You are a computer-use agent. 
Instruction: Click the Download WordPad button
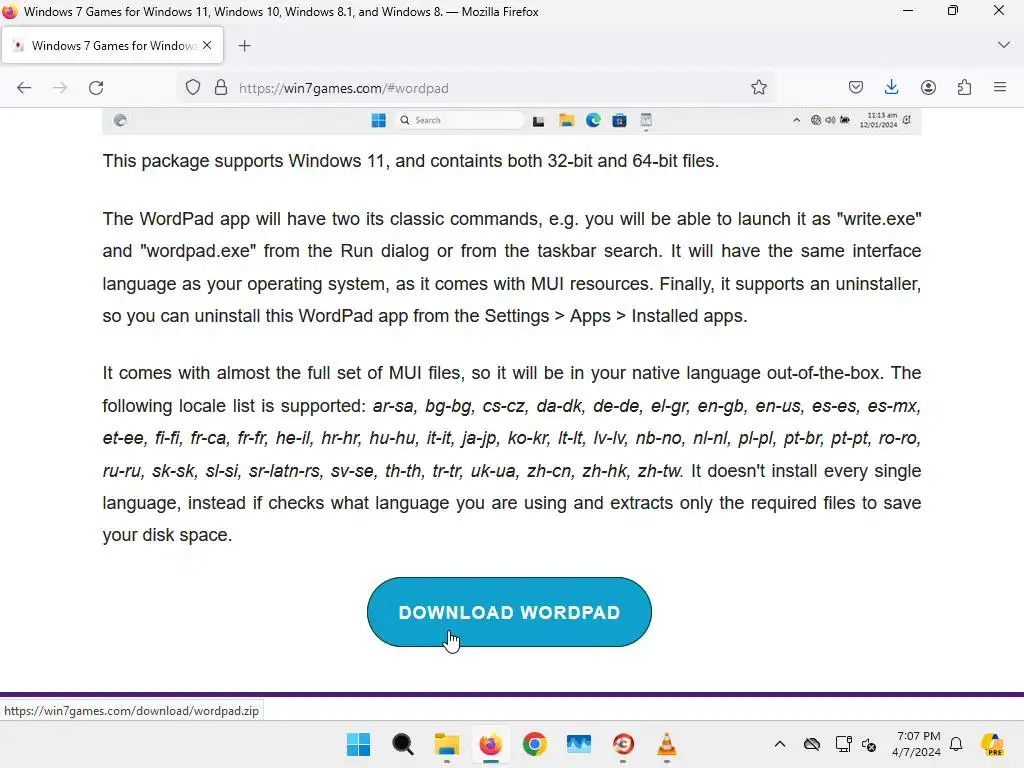point(509,612)
